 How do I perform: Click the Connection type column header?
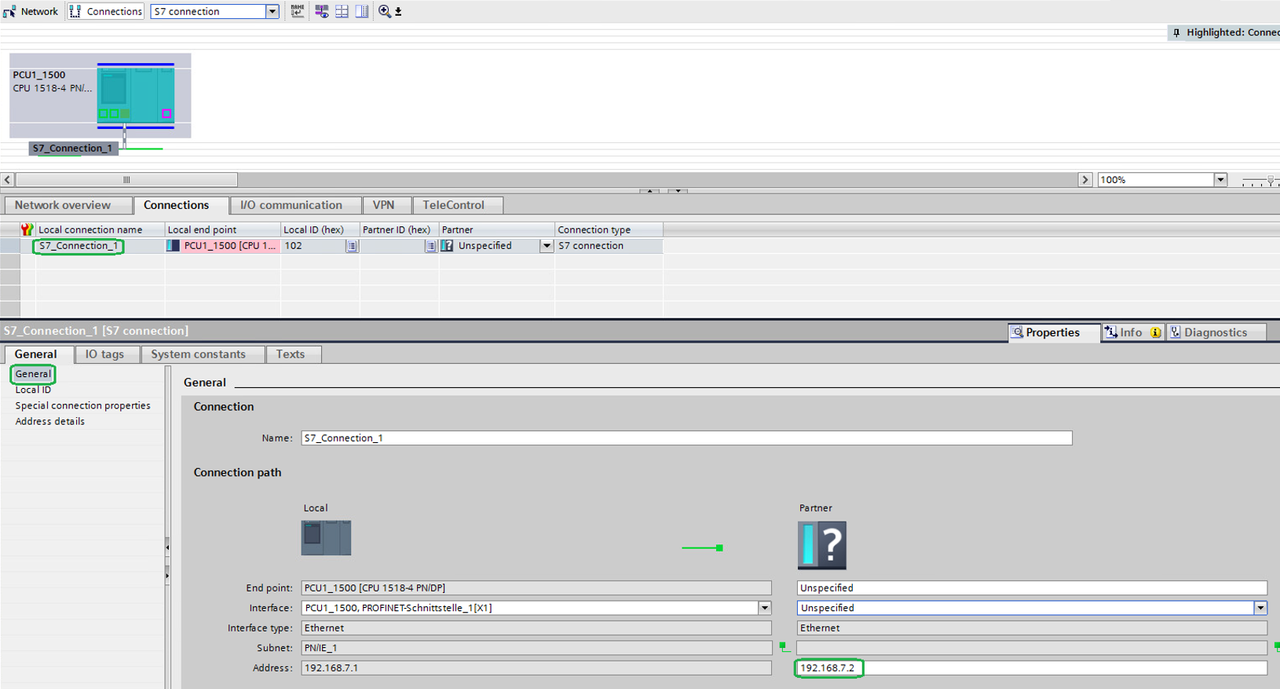tap(608, 230)
